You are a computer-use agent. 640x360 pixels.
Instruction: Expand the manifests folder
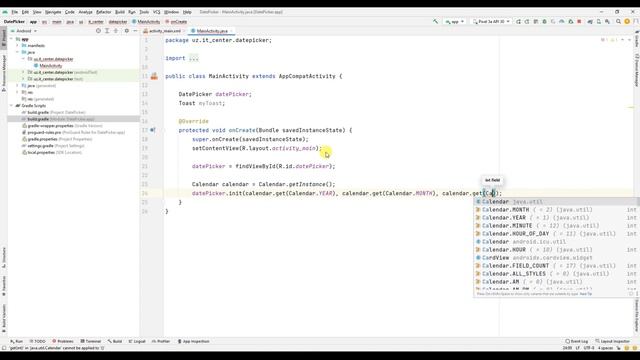tap(18, 46)
